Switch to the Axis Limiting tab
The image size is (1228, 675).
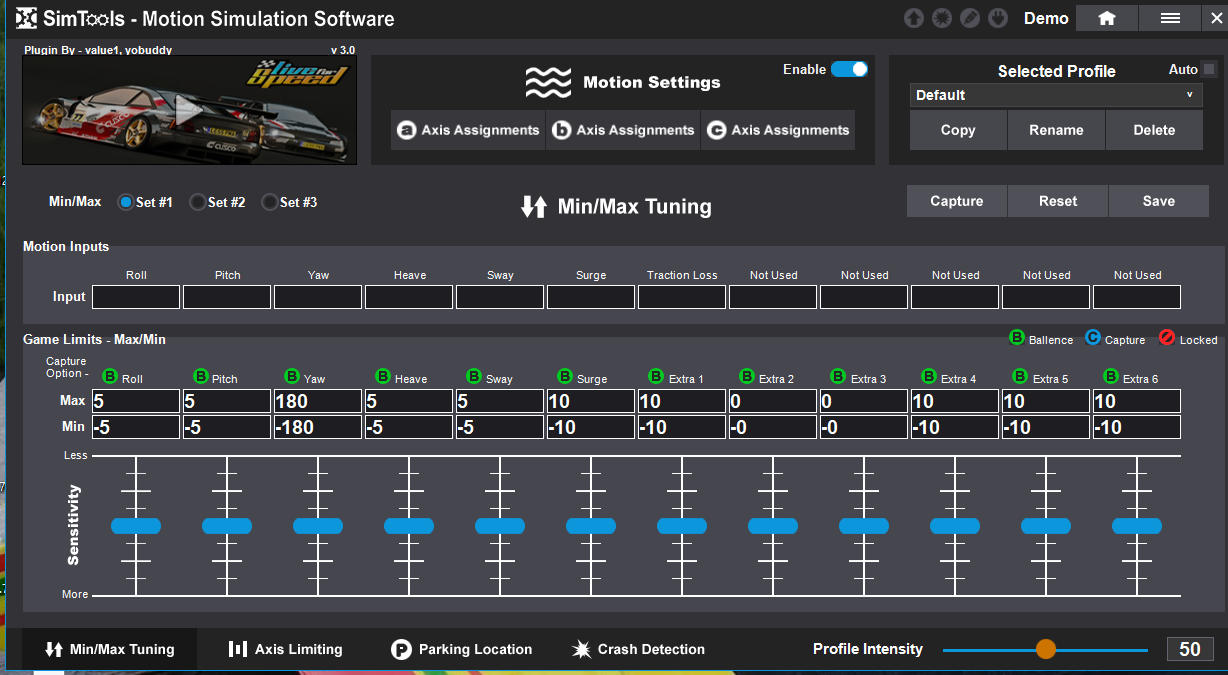coord(286,649)
